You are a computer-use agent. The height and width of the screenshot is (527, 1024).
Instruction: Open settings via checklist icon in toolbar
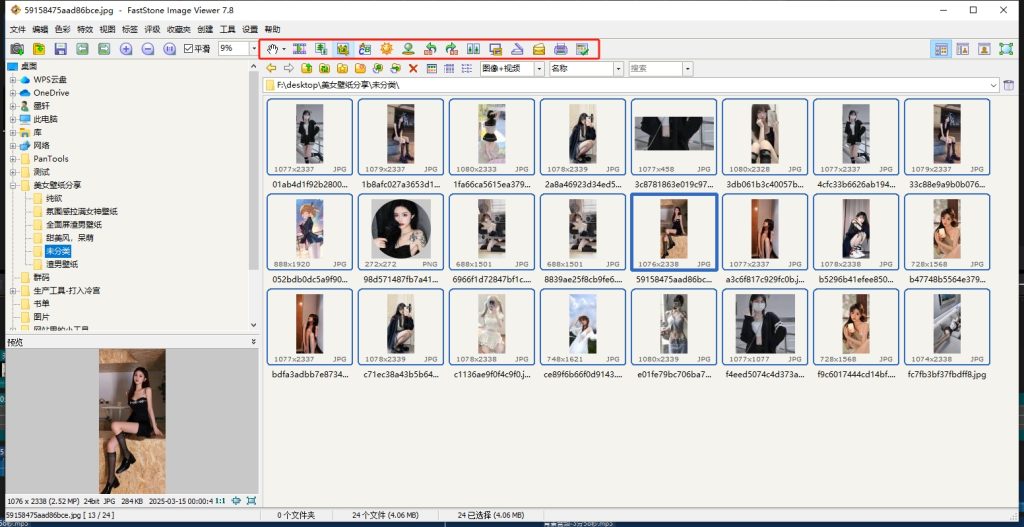click(x=583, y=48)
